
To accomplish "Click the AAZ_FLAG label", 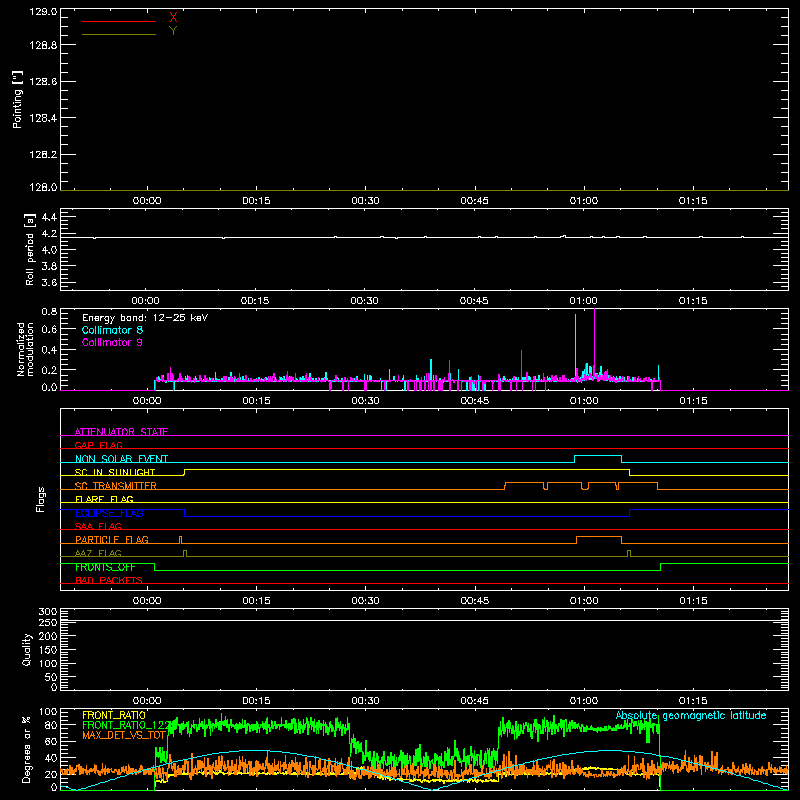I will (98, 553).
